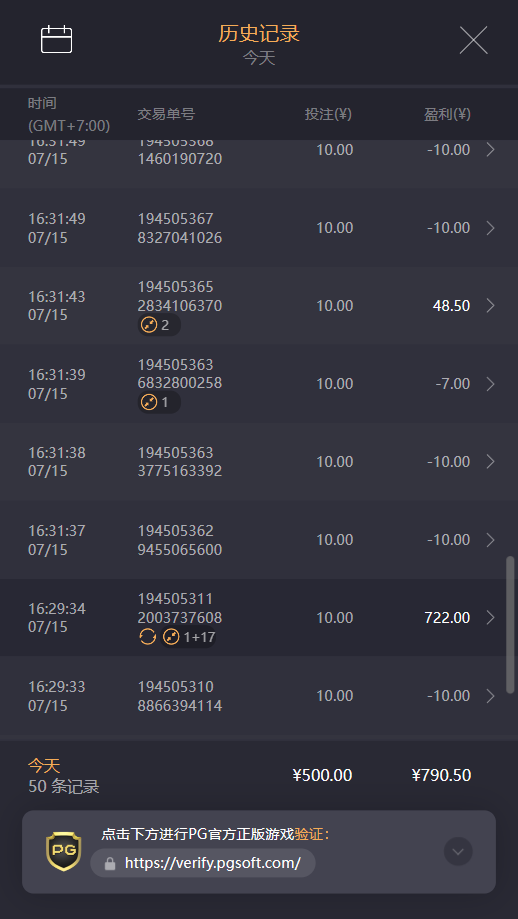Click the respin arrows icon on 722.00 record
518x919 pixels.
[148, 637]
